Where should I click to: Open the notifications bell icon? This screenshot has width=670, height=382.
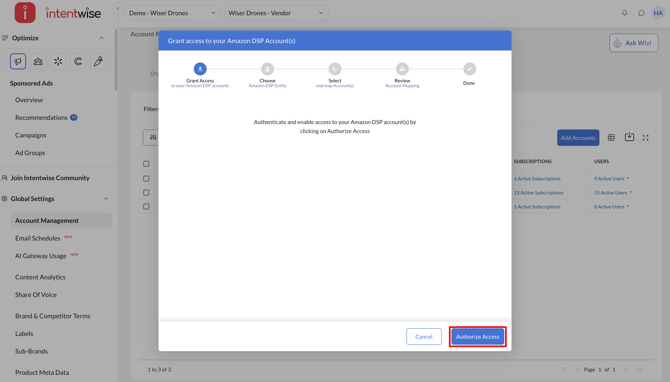625,13
